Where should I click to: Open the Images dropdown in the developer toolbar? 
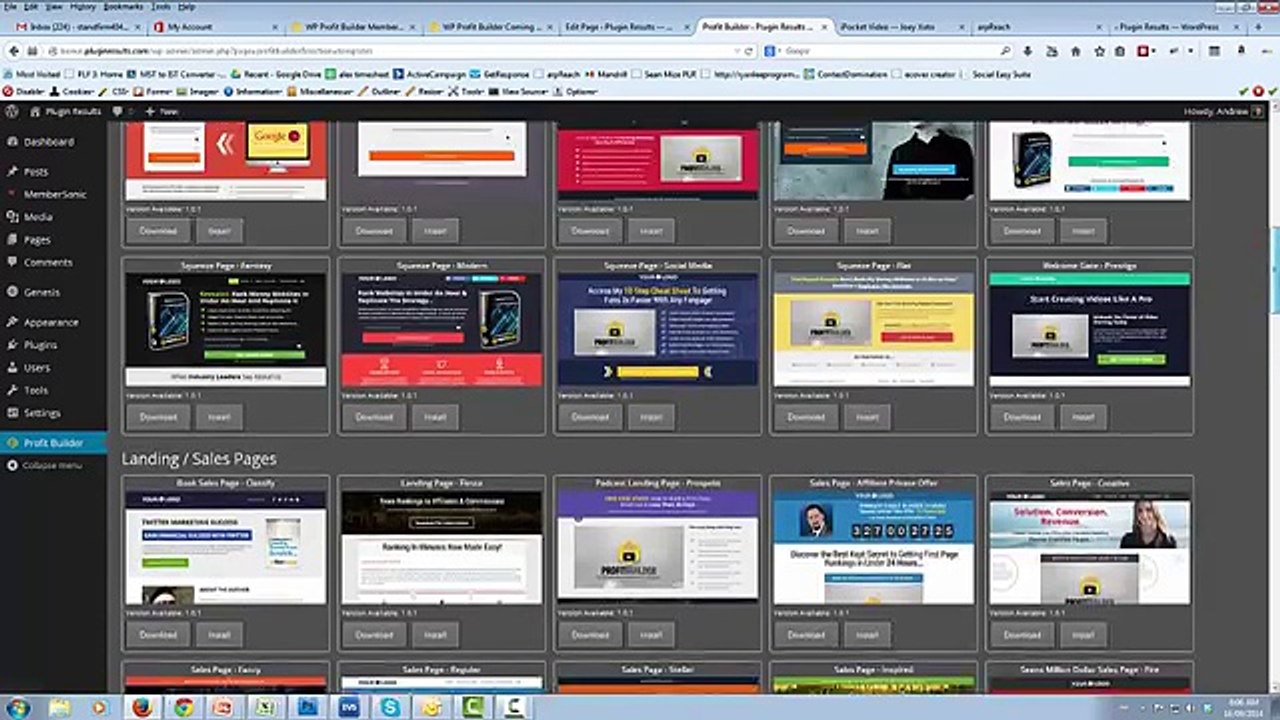(196, 91)
